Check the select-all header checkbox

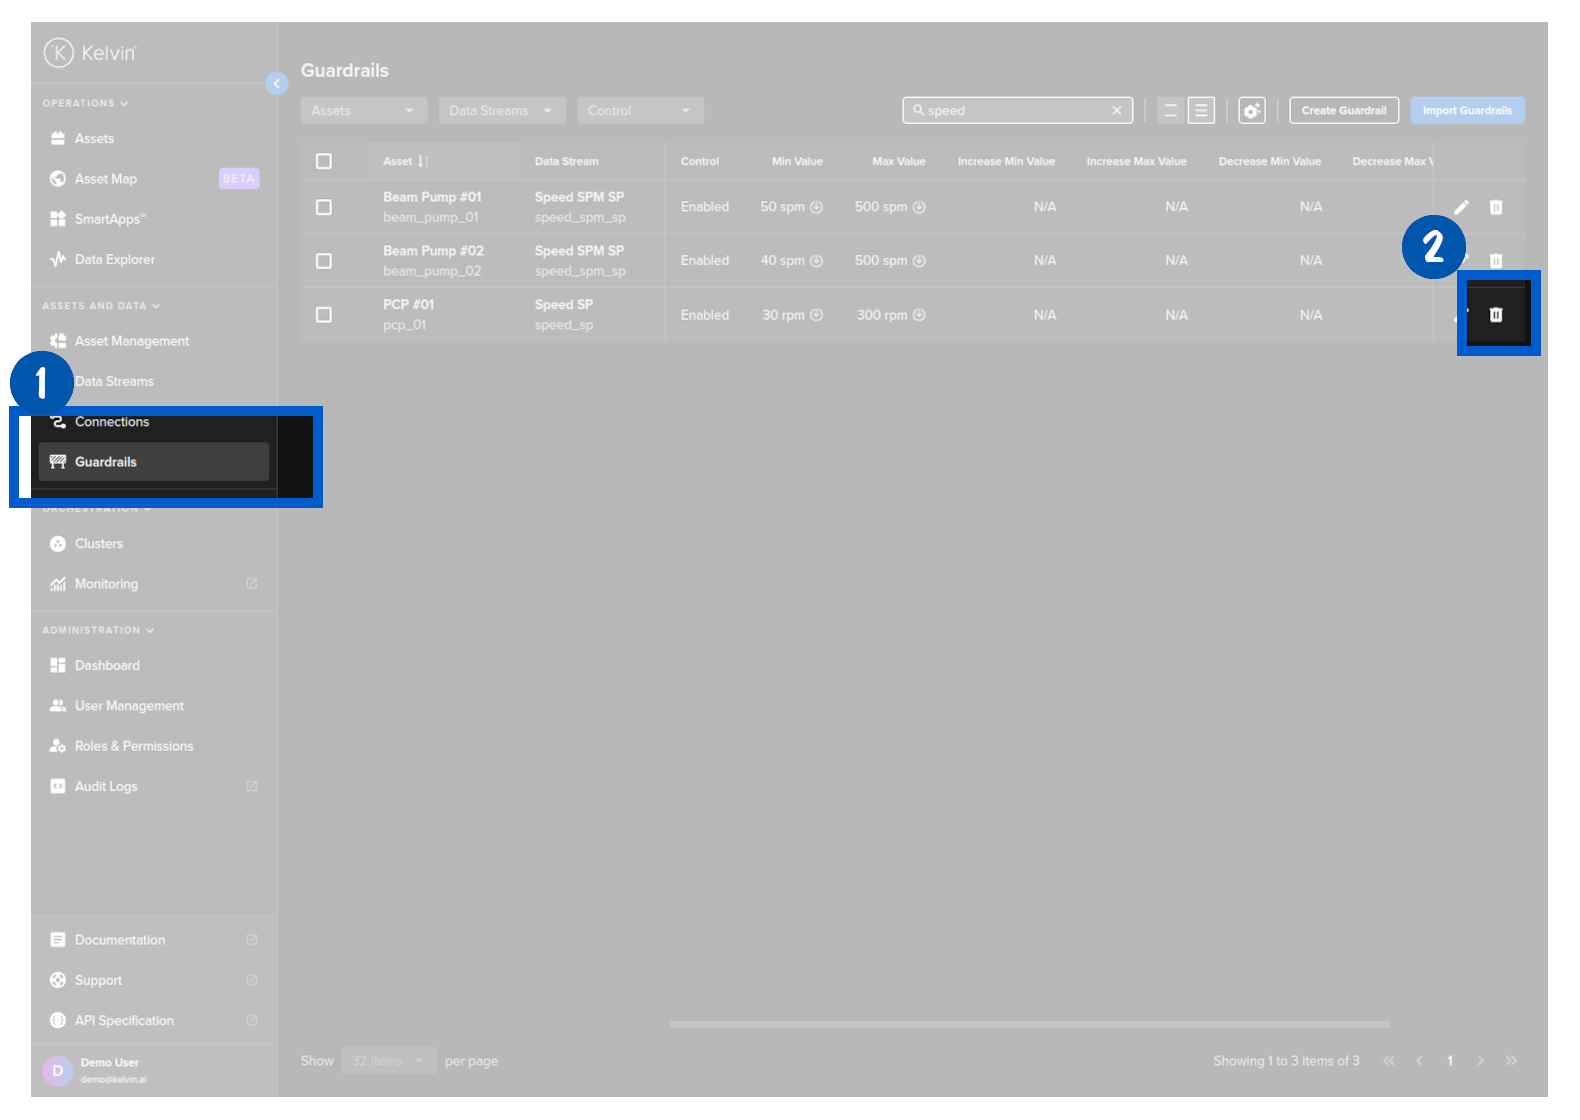324,161
